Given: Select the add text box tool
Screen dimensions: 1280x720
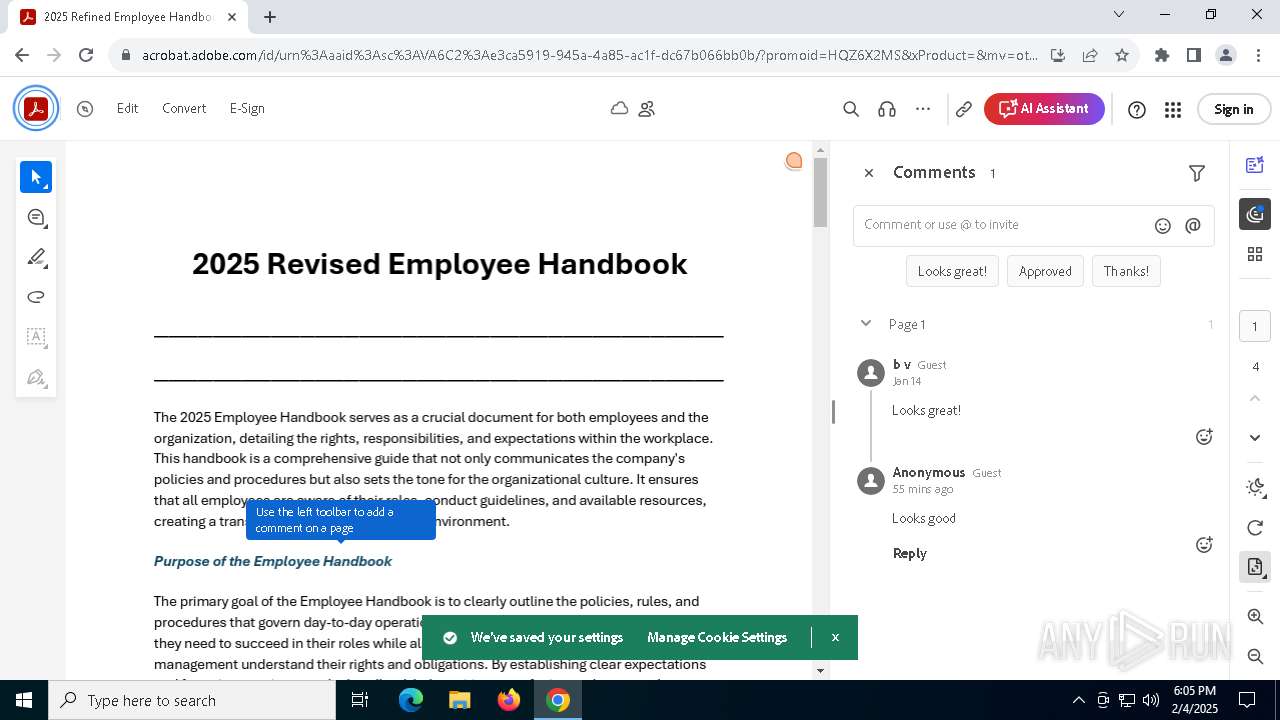Looking at the screenshot, I should pyautogui.click(x=36, y=337).
